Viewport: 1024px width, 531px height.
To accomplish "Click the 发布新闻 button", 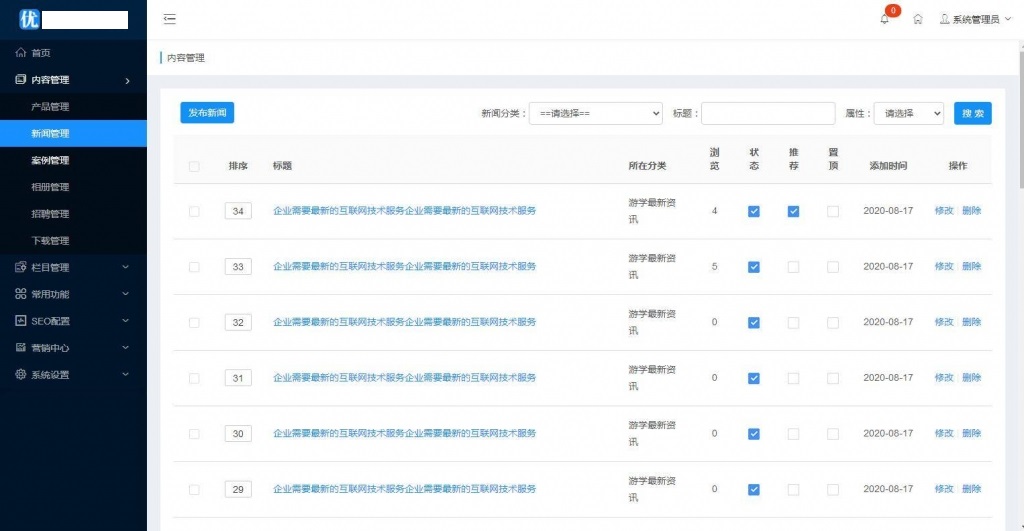I will [x=207, y=113].
